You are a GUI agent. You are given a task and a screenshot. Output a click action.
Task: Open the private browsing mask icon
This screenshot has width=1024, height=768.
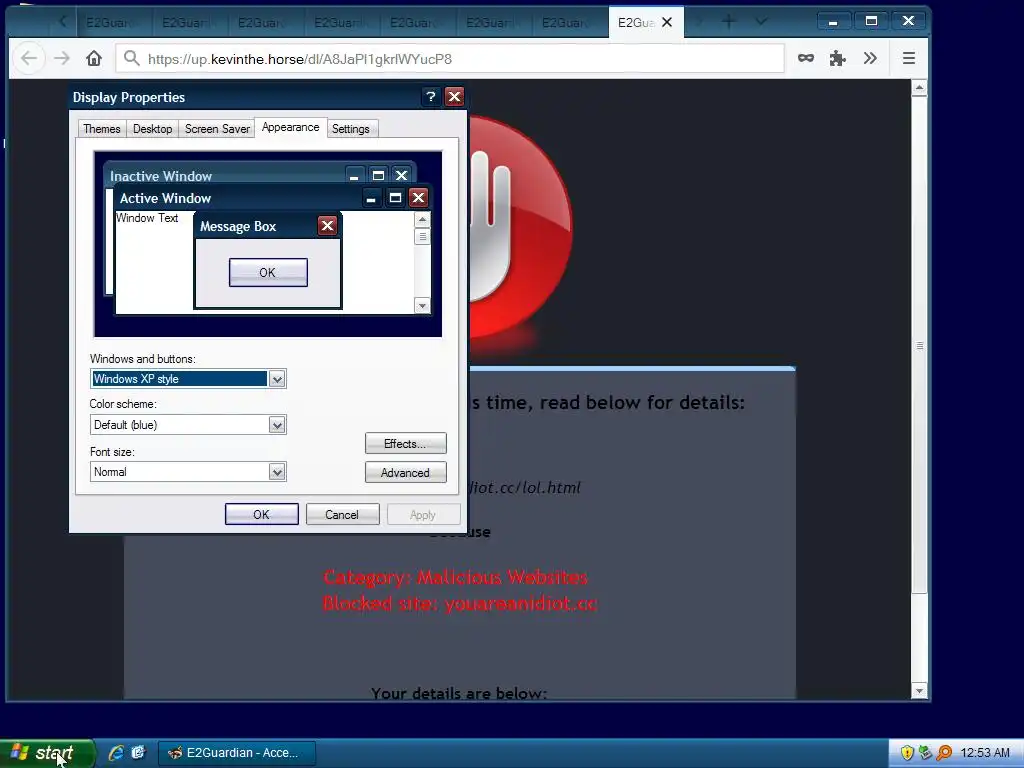[806, 58]
